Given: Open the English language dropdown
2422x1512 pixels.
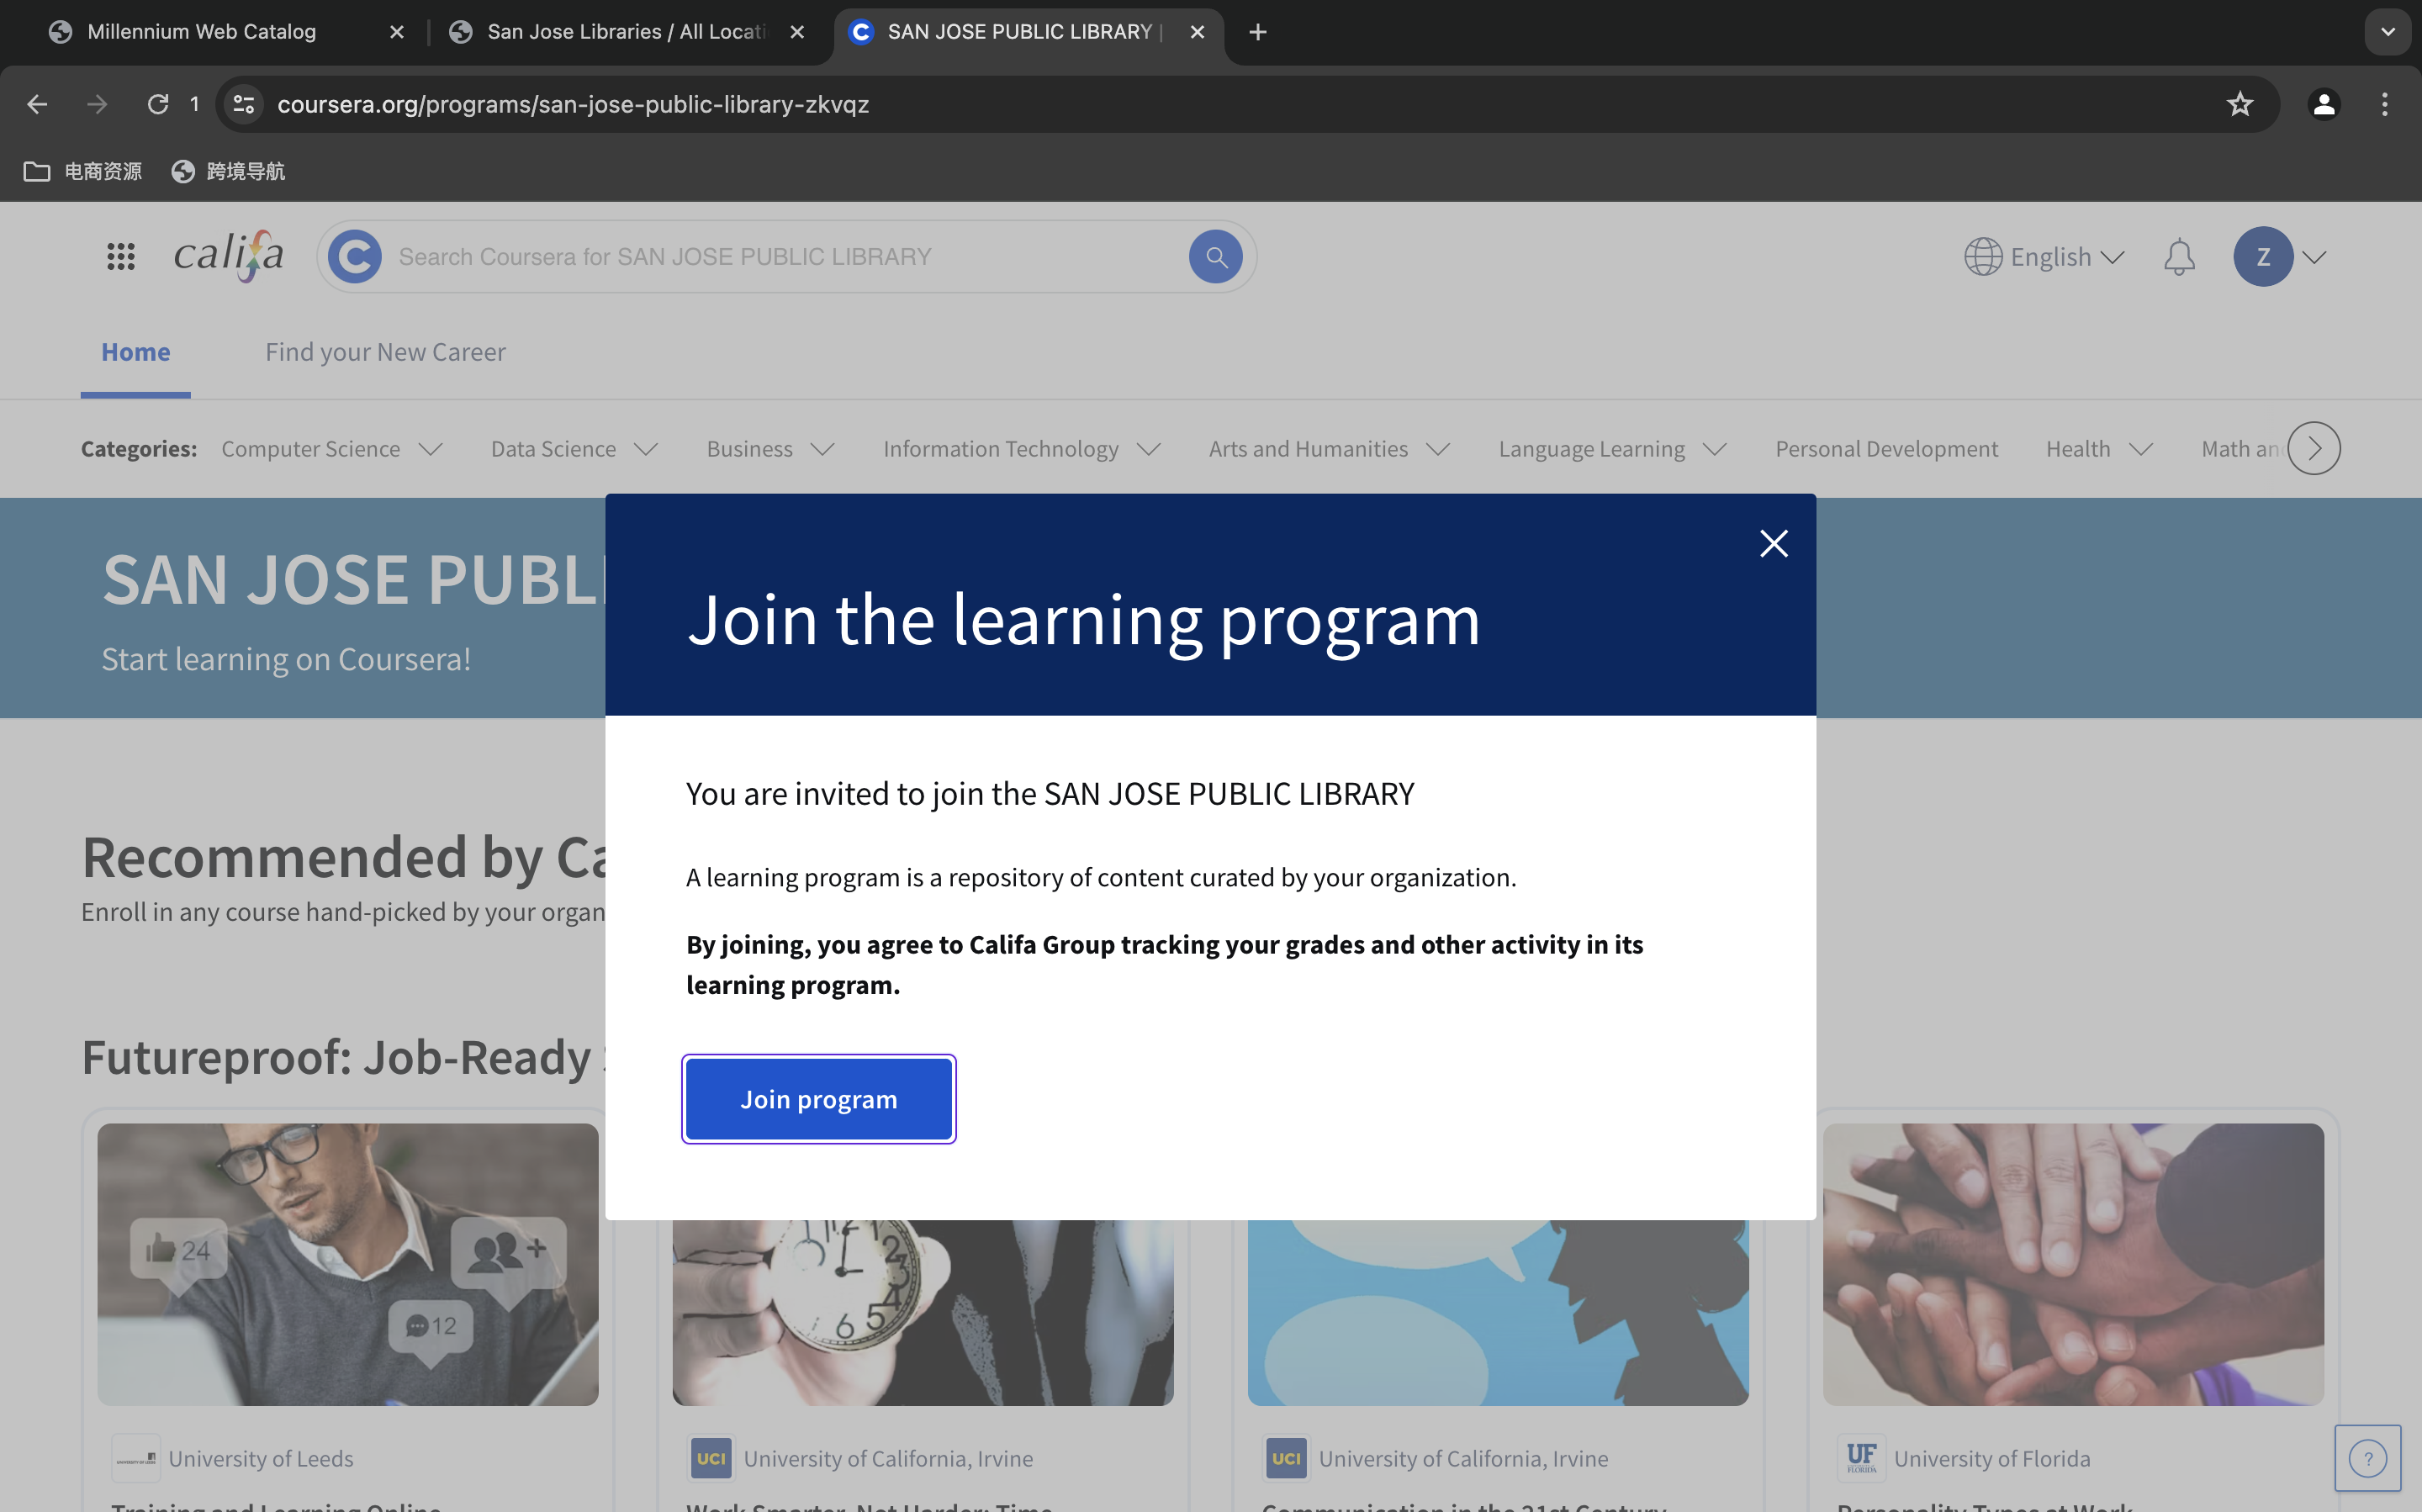Looking at the screenshot, I should point(2044,257).
